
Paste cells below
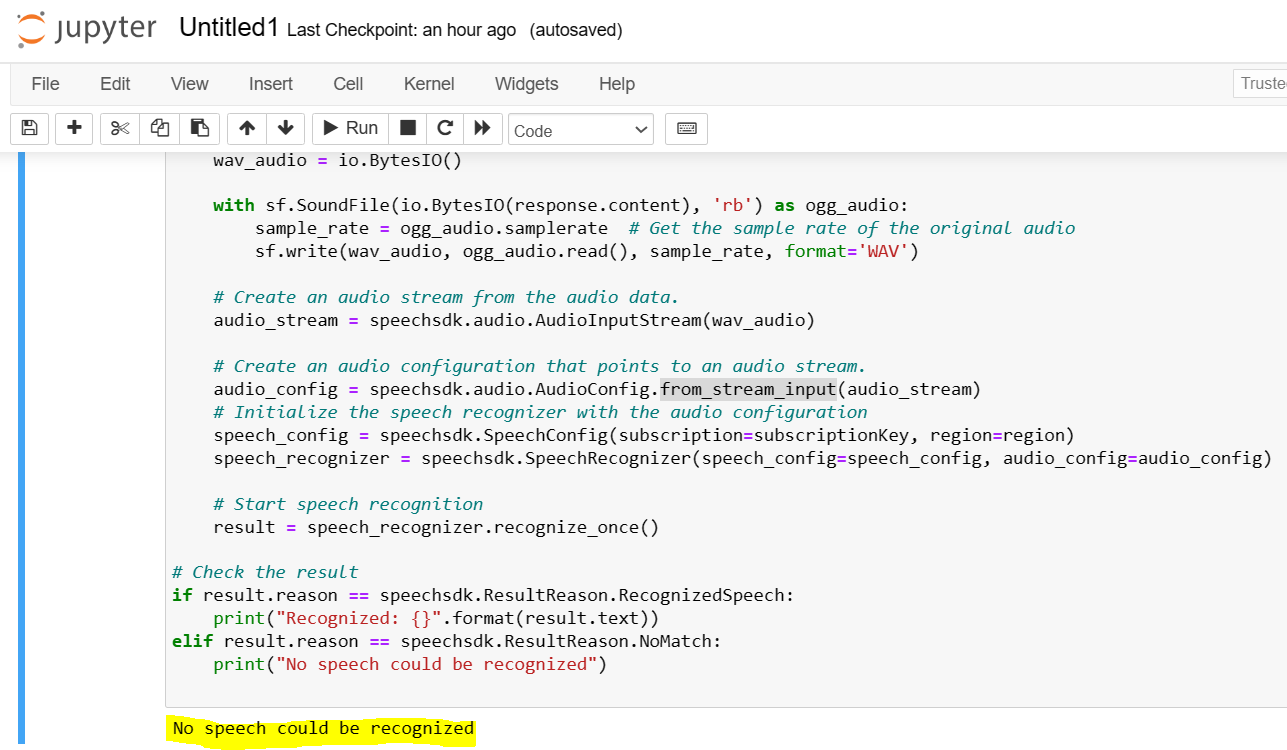coord(200,128)
